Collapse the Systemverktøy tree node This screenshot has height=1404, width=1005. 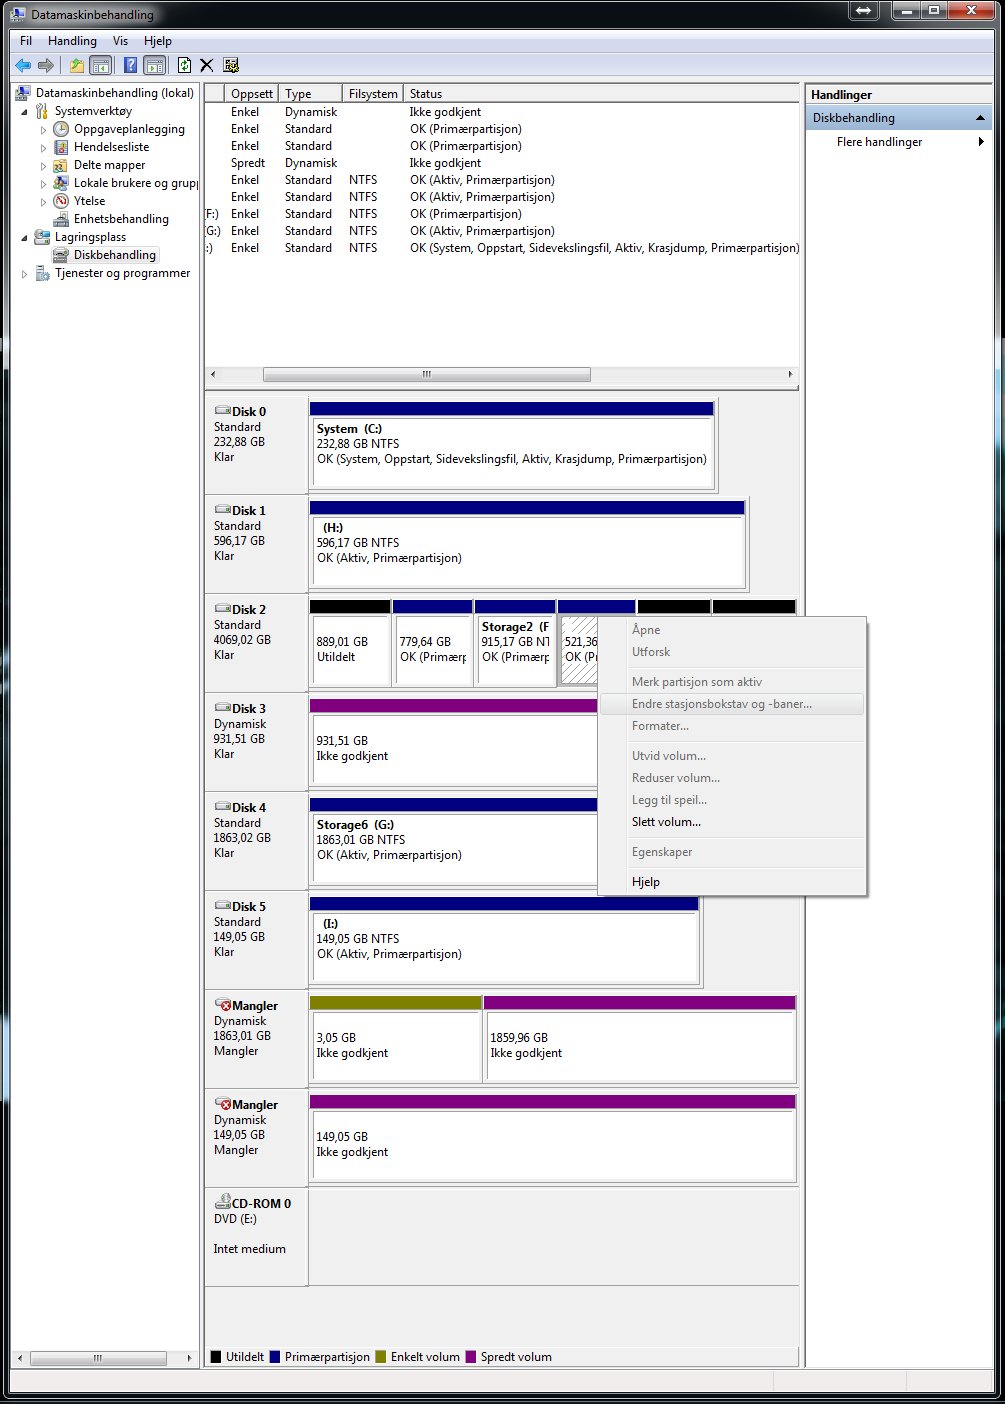[25, 112]
